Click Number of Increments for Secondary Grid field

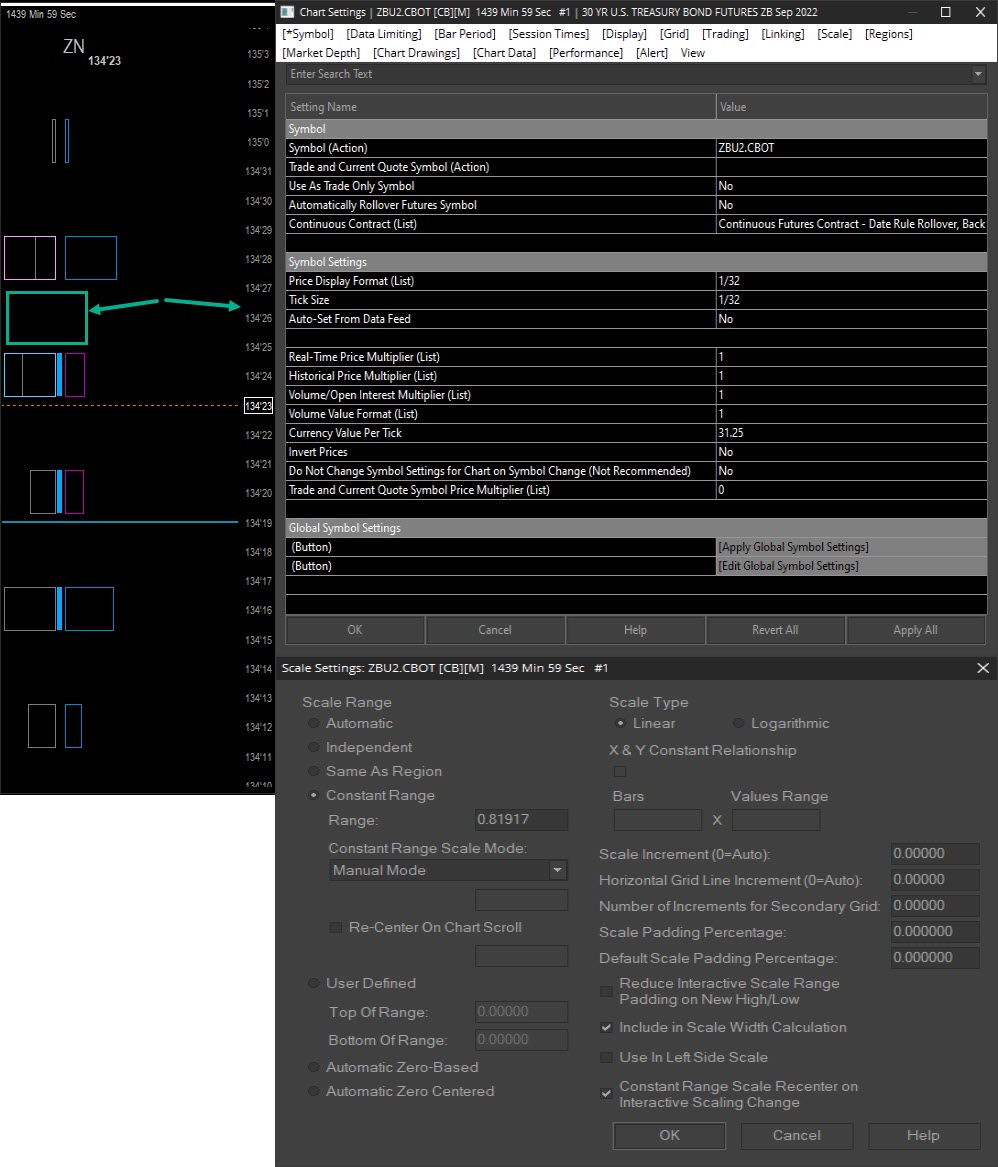935,906
